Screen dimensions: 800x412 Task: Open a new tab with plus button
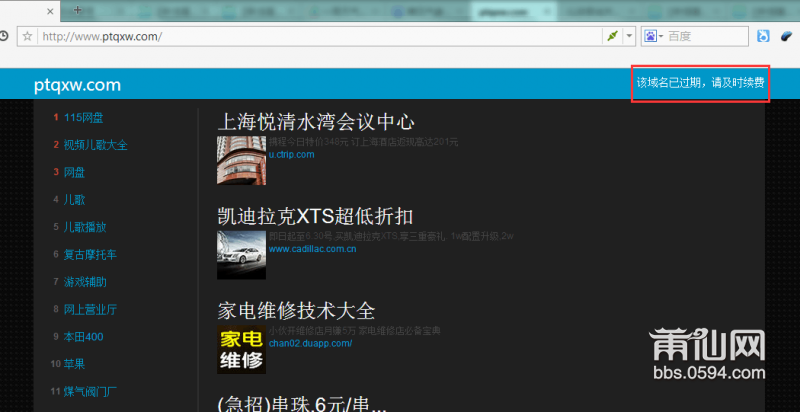pyautogui.click(x=77, y=10)
